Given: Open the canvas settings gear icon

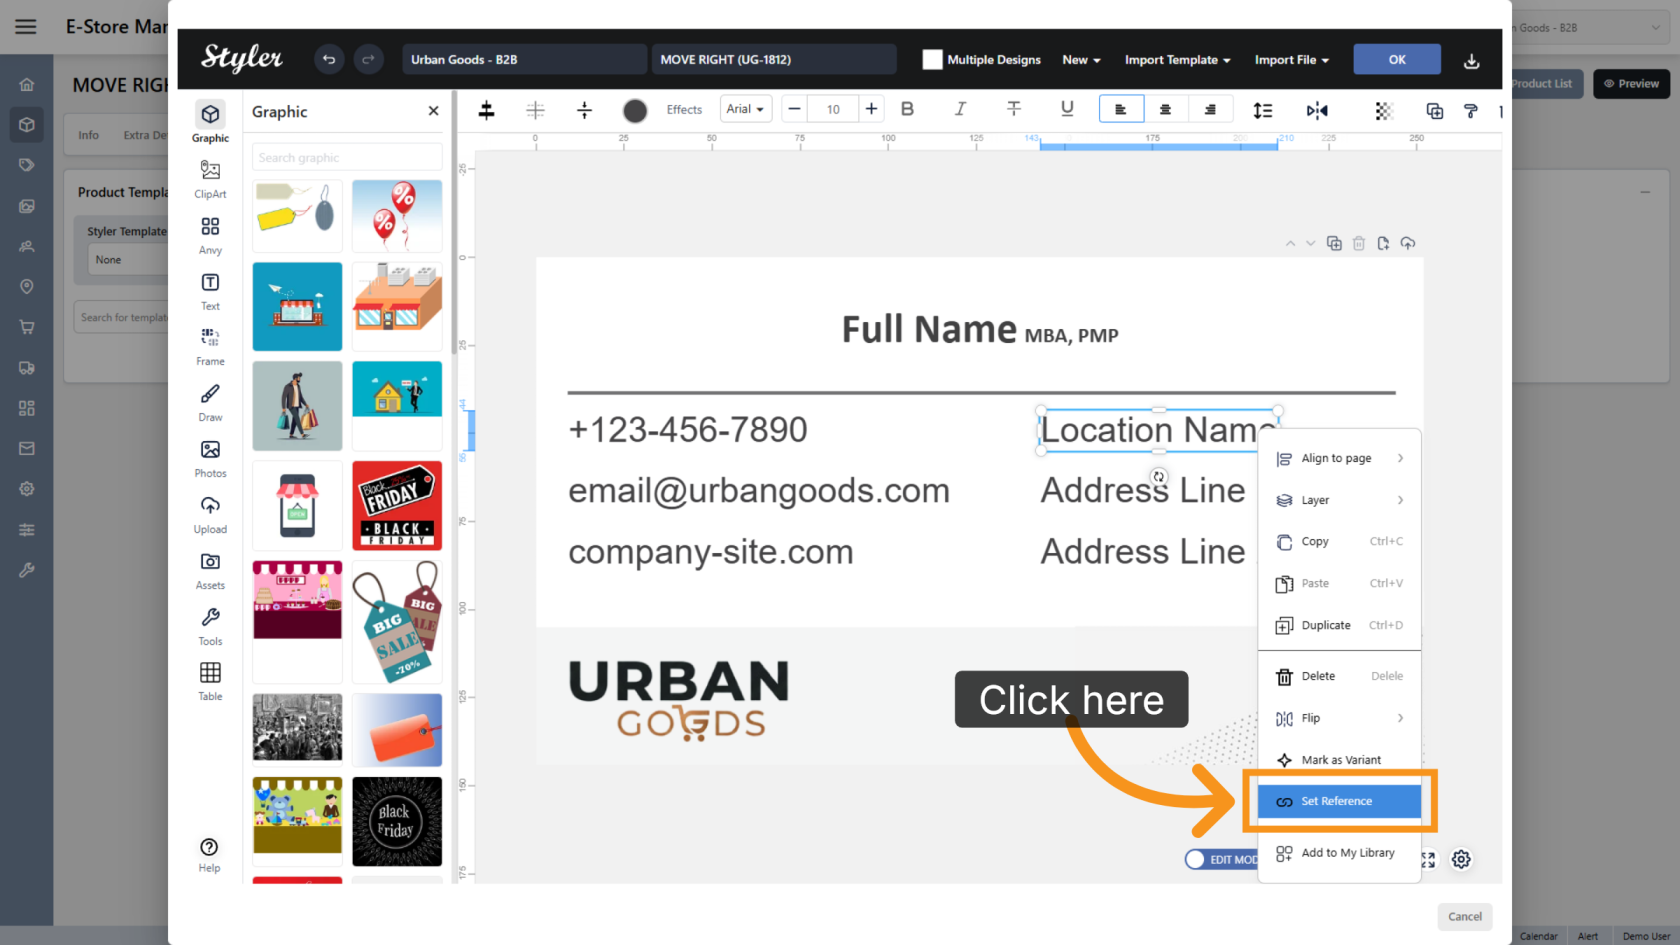Looking at the screenshot, I should point(1461,859).
